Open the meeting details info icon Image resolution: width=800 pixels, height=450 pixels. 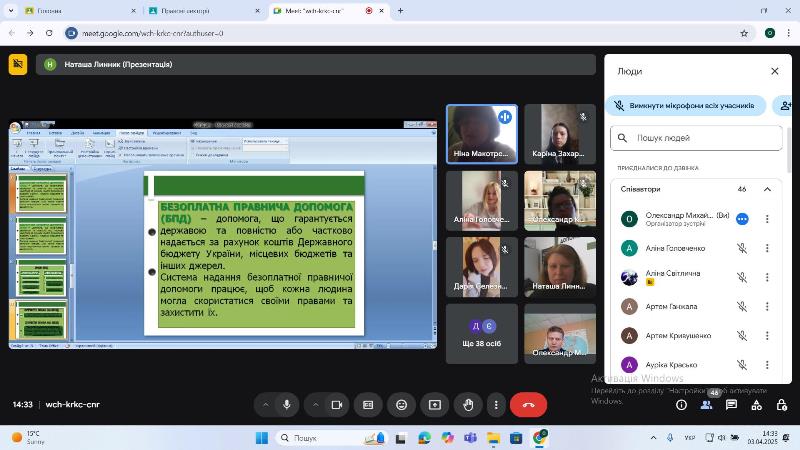tap(681, 405)
